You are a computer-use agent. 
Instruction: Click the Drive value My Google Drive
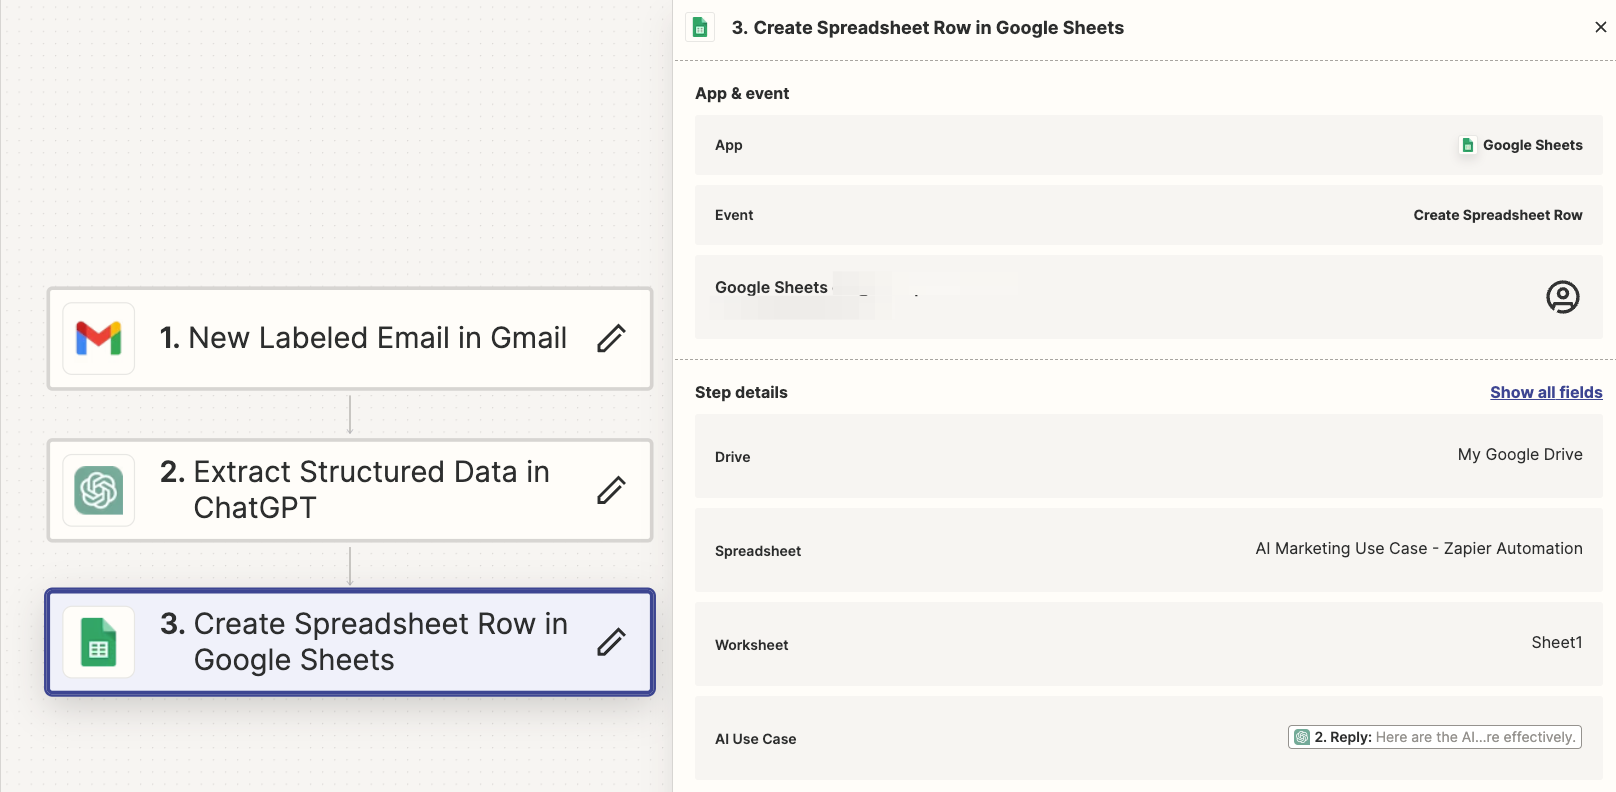point(1519,454)
